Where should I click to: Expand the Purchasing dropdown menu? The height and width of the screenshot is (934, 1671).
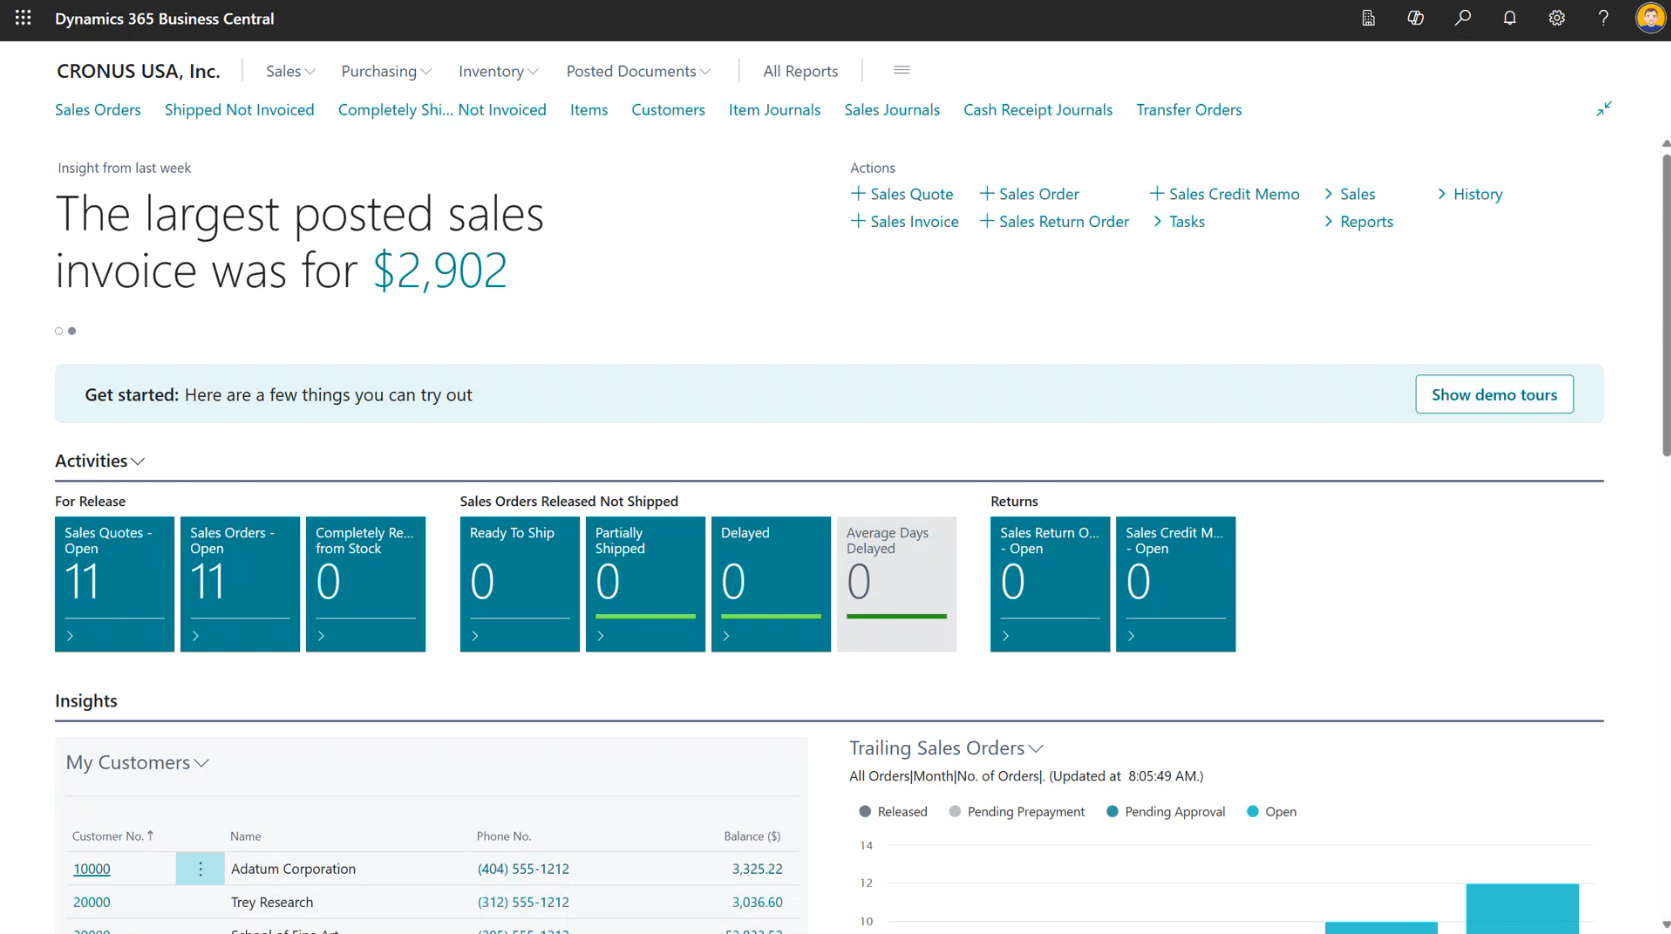tap(386, 71)
